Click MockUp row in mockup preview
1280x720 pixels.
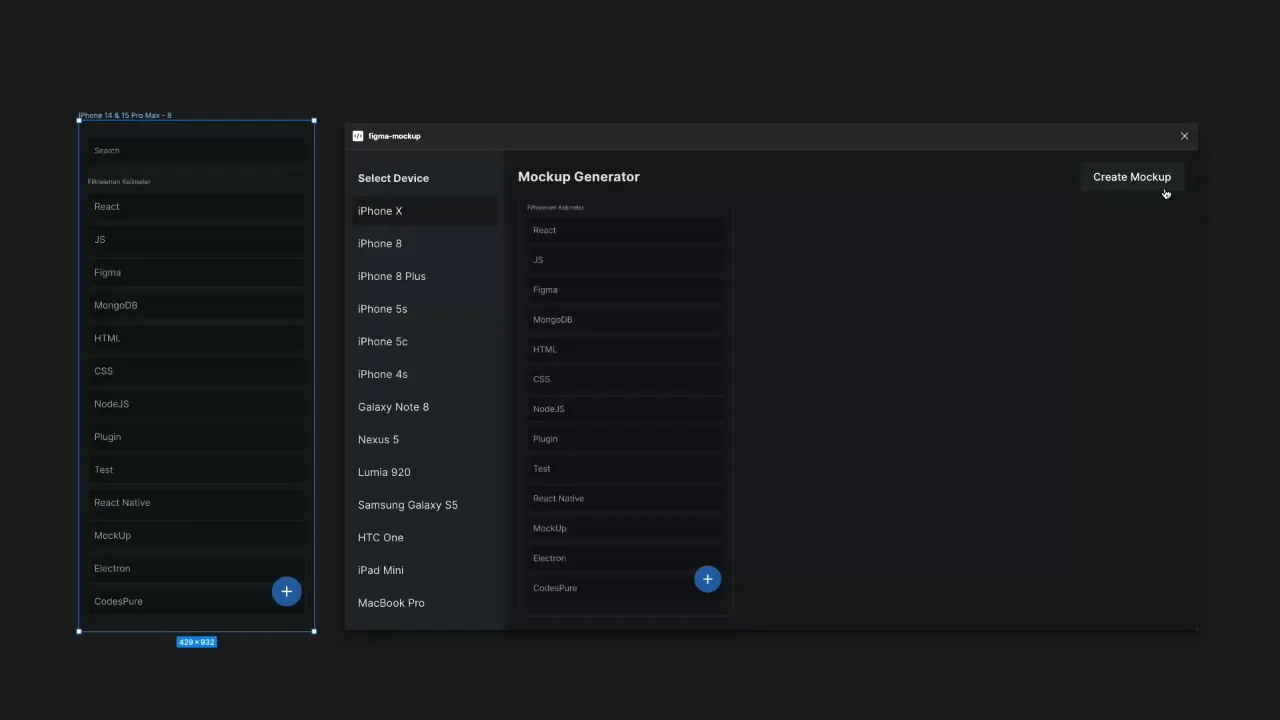pos(626,528)
